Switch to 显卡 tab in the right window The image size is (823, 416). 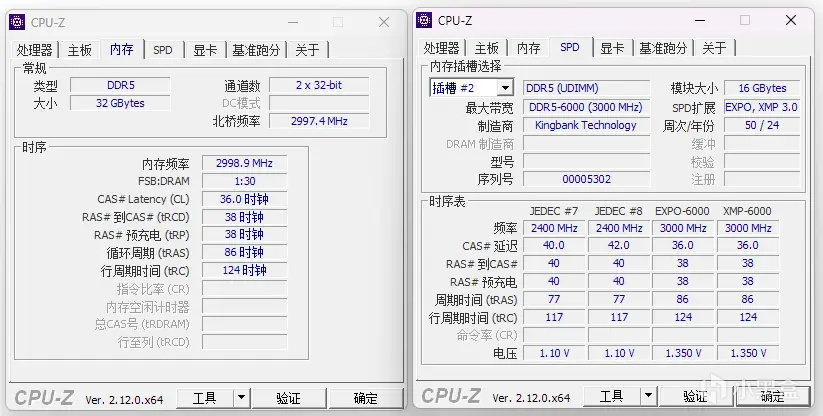click(x=612, y=48)
